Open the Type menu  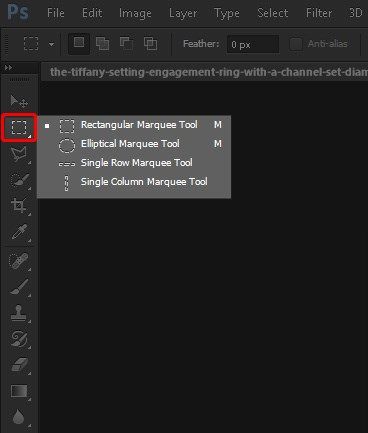[227, 13]
